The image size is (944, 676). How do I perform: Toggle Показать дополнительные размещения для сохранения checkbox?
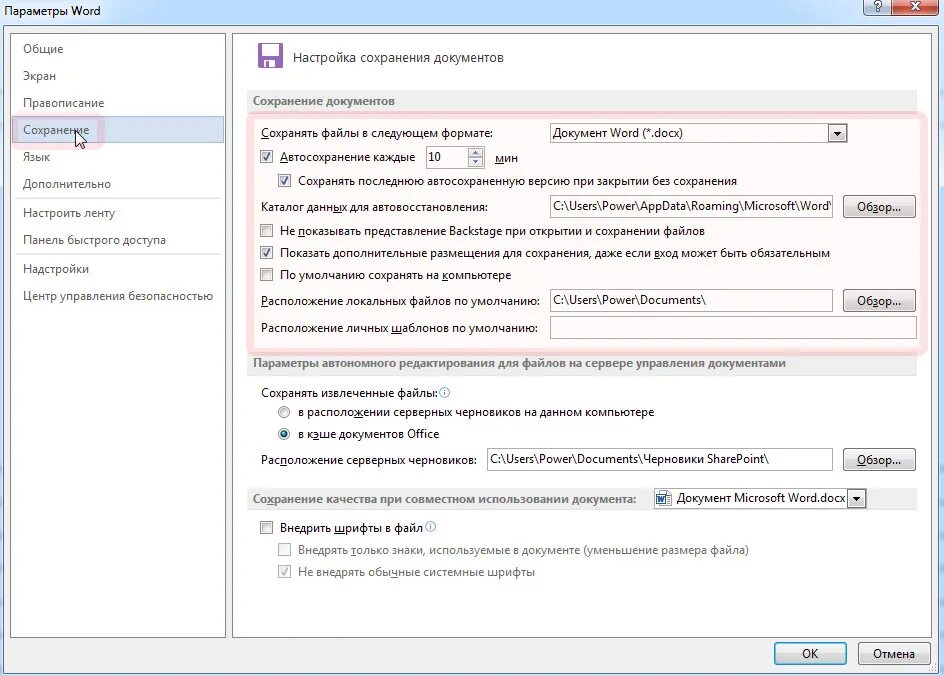coord(266,253)
